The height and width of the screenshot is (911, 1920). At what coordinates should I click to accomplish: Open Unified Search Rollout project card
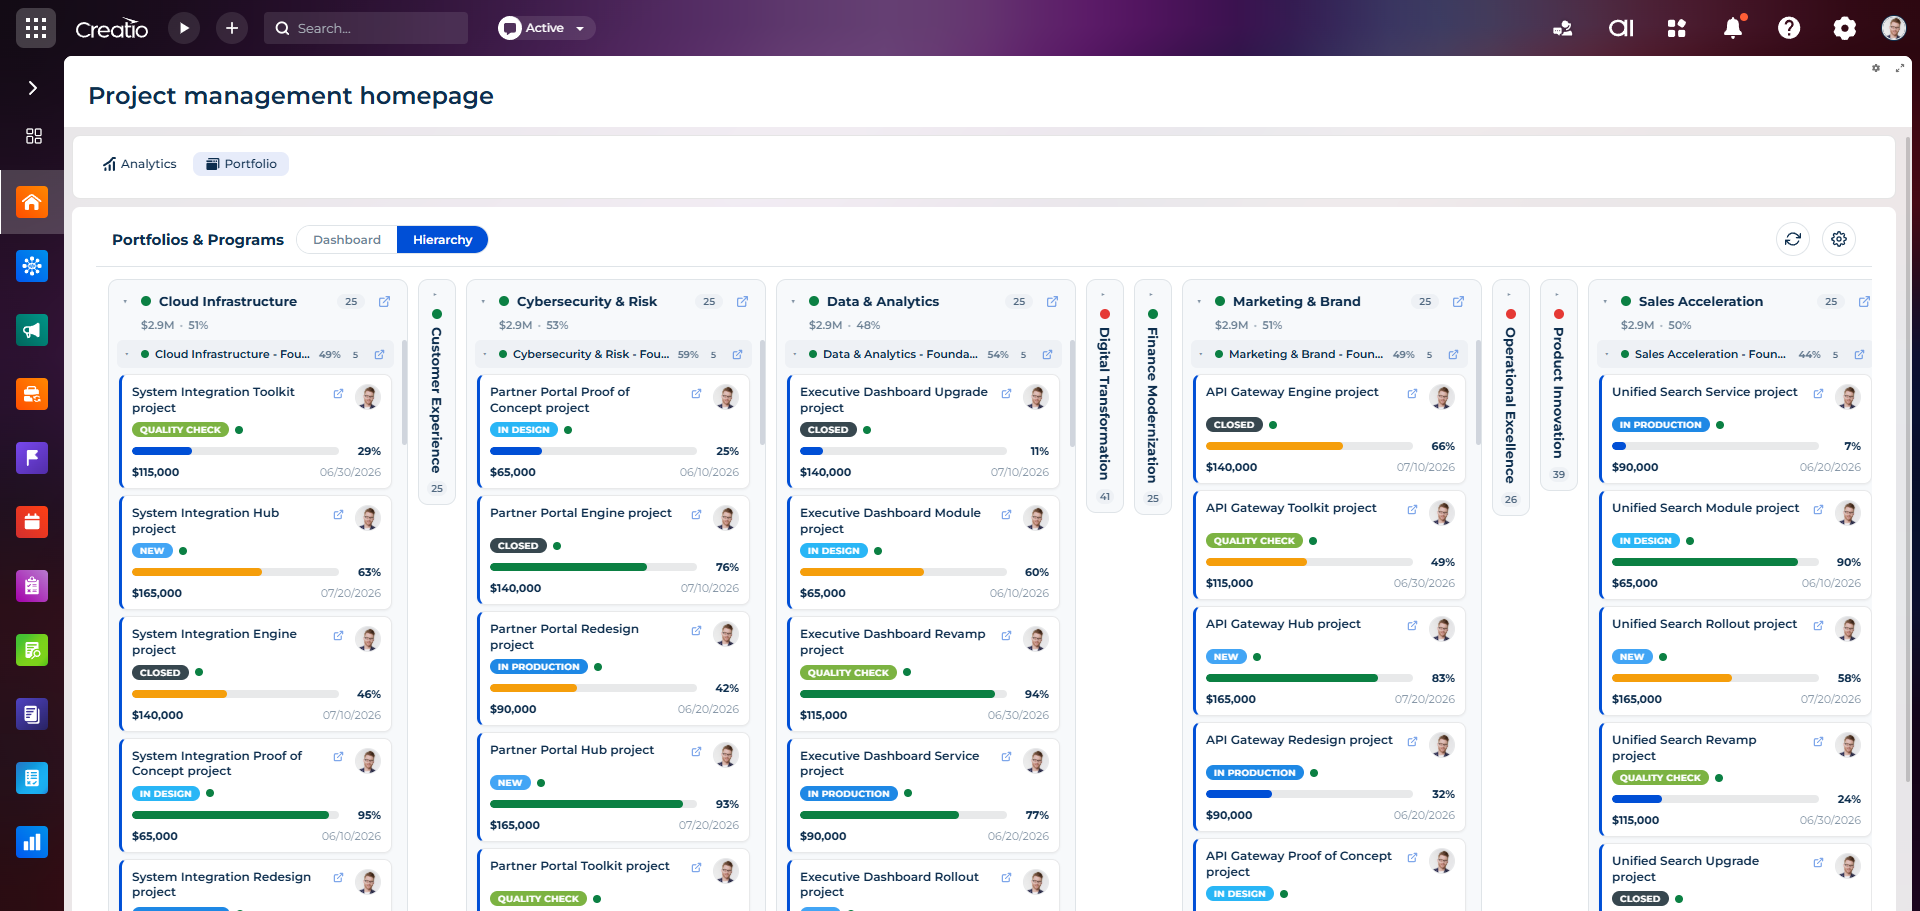click(1735, 661)
